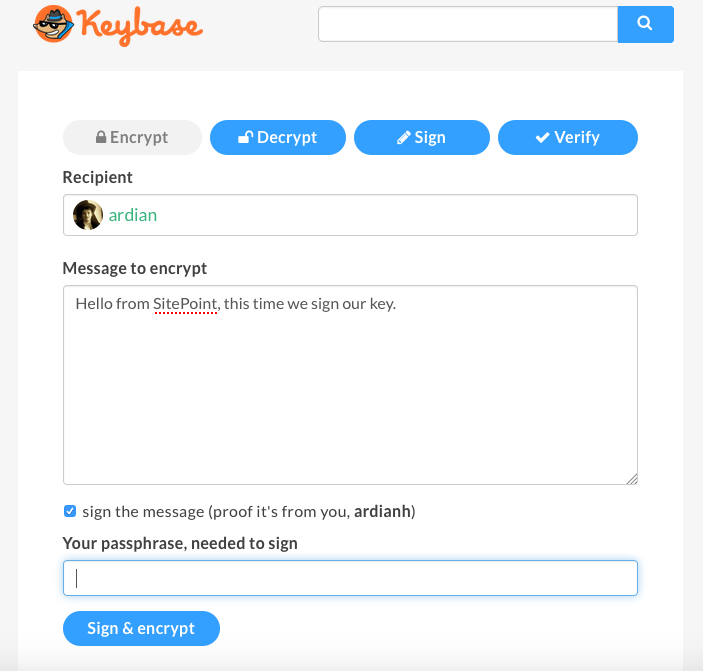The width and height of the screenshot is (703, 671).
Task: Click the padlock icon on the Encrypt tab
Action: click(x=101, y=137)
